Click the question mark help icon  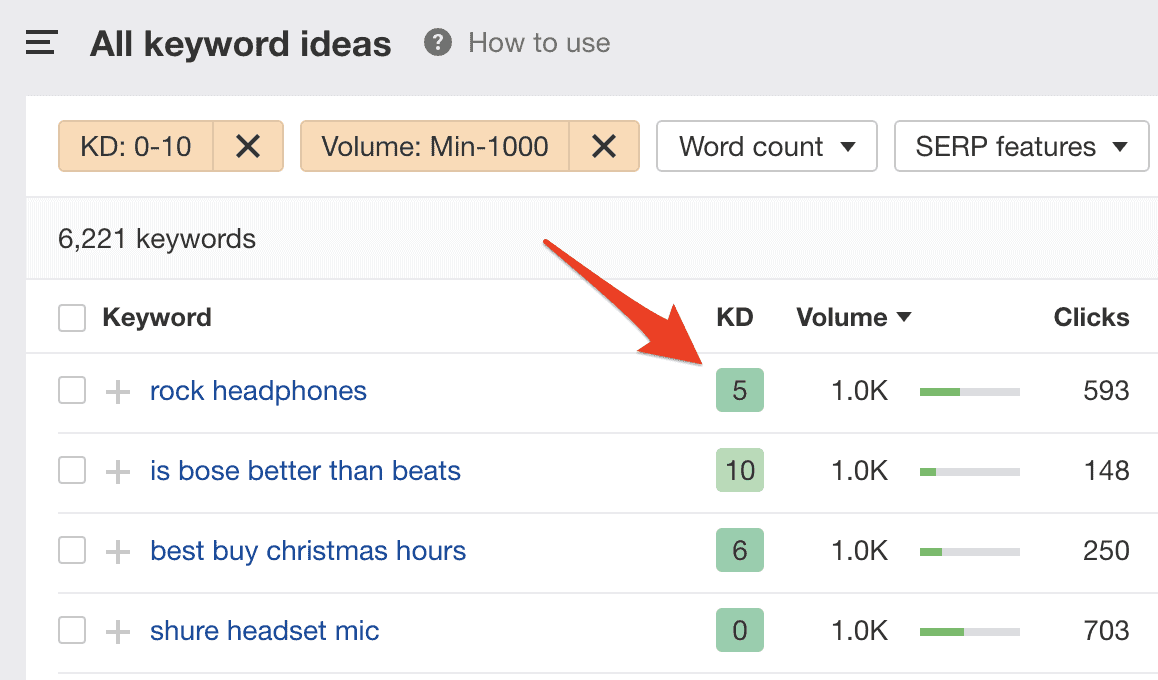436,43
